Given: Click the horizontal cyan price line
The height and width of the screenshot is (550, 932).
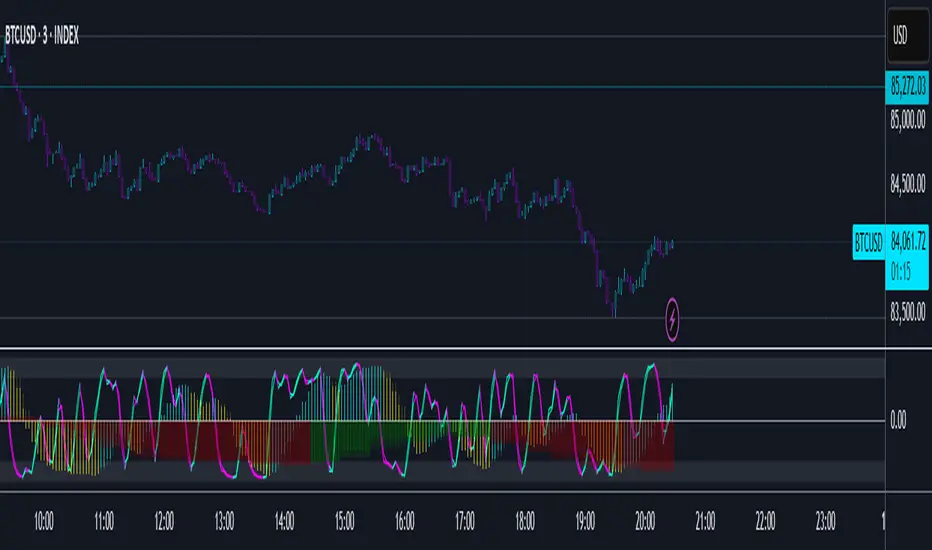Looking at the screenshot, I should coord(442,87).
